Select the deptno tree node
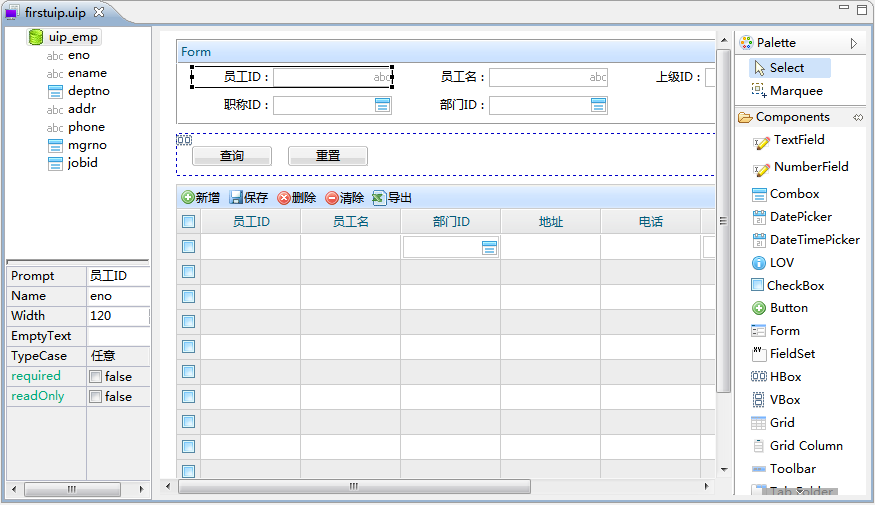This screenshot has height=505, width=875. [x=88, y=91]
